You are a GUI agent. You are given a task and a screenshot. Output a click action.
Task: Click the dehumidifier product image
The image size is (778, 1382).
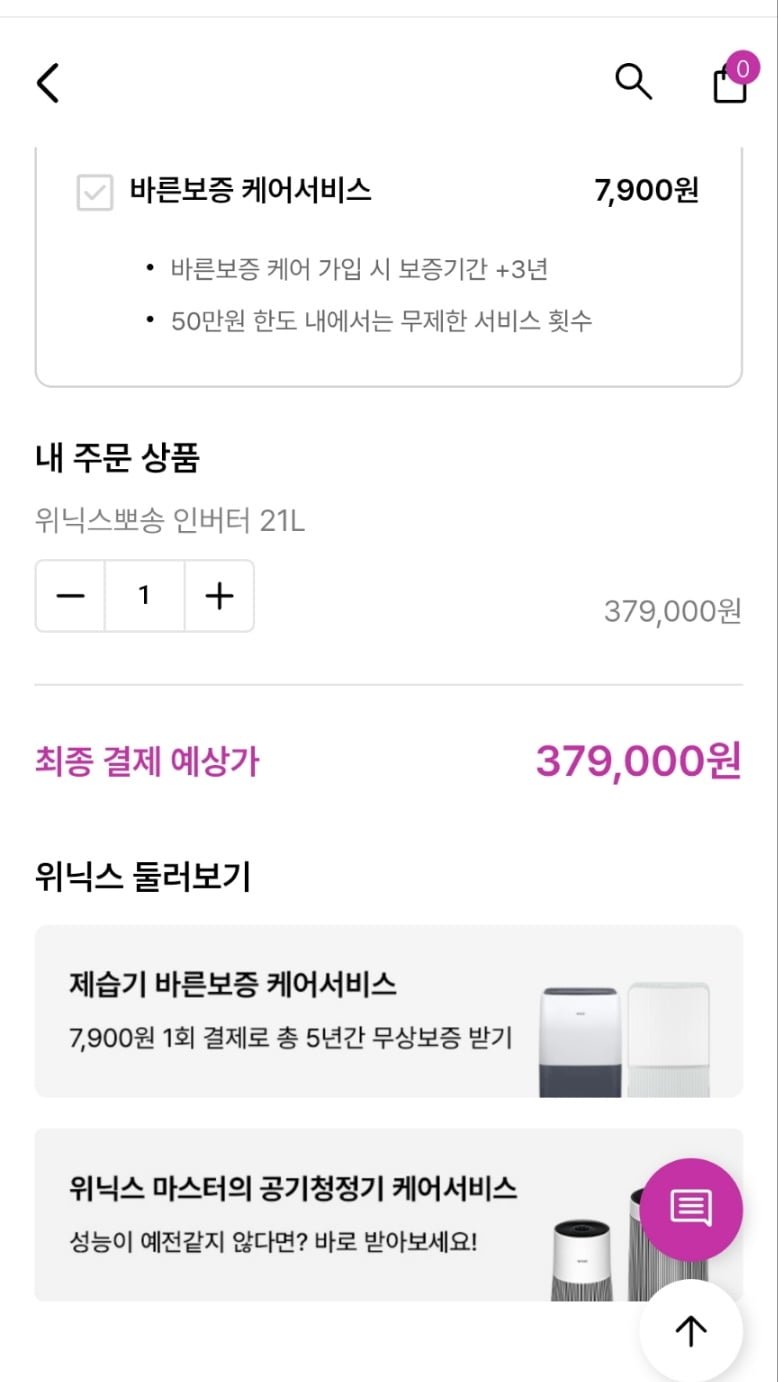pos(625,1040)
